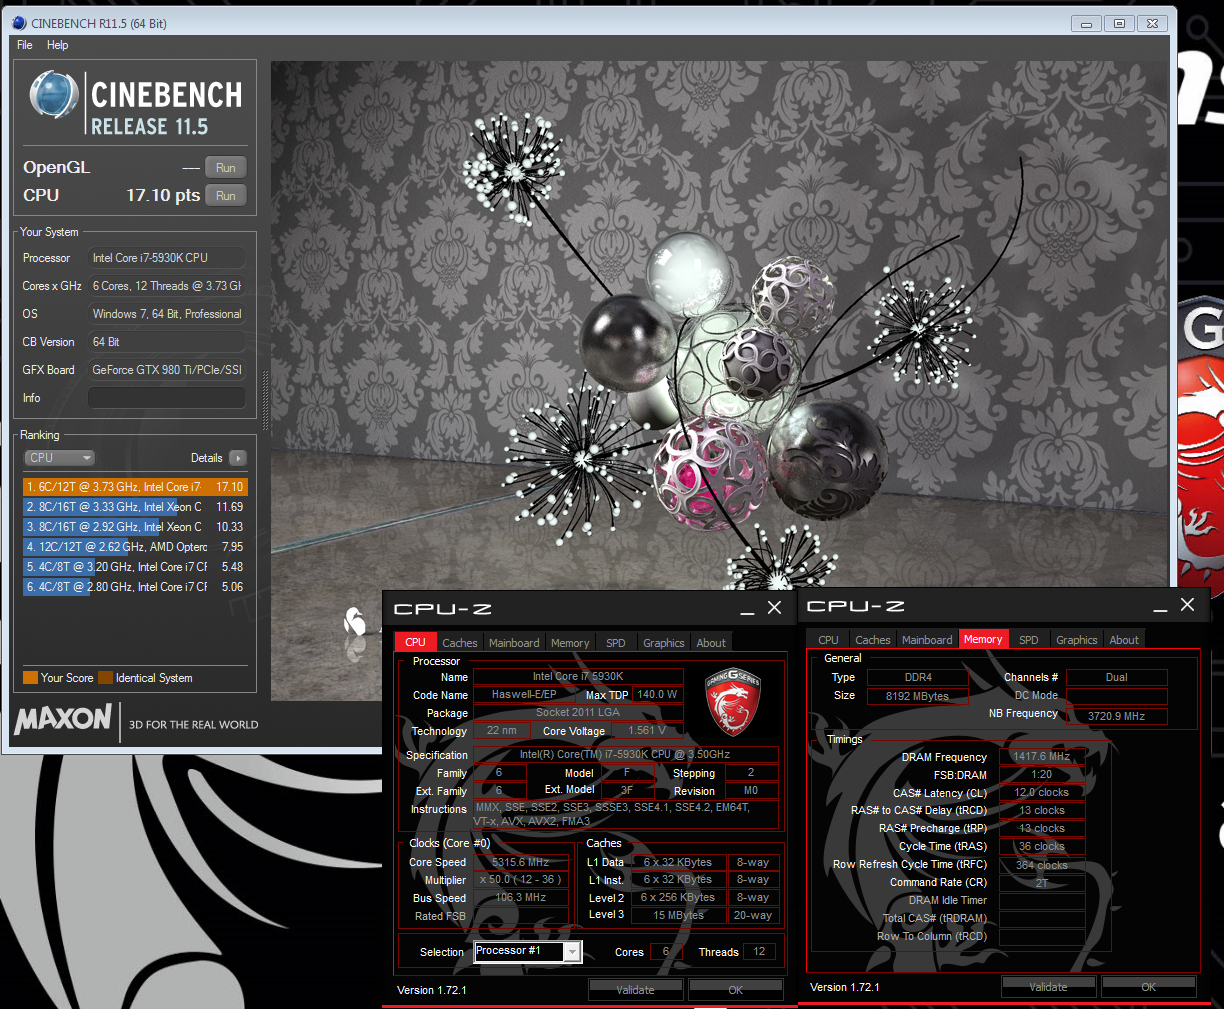Viewport: 1224px width, 1009px height.
Task: Open SPD tab in right CPU-Z window
Action: click(x=1029, y=640)
